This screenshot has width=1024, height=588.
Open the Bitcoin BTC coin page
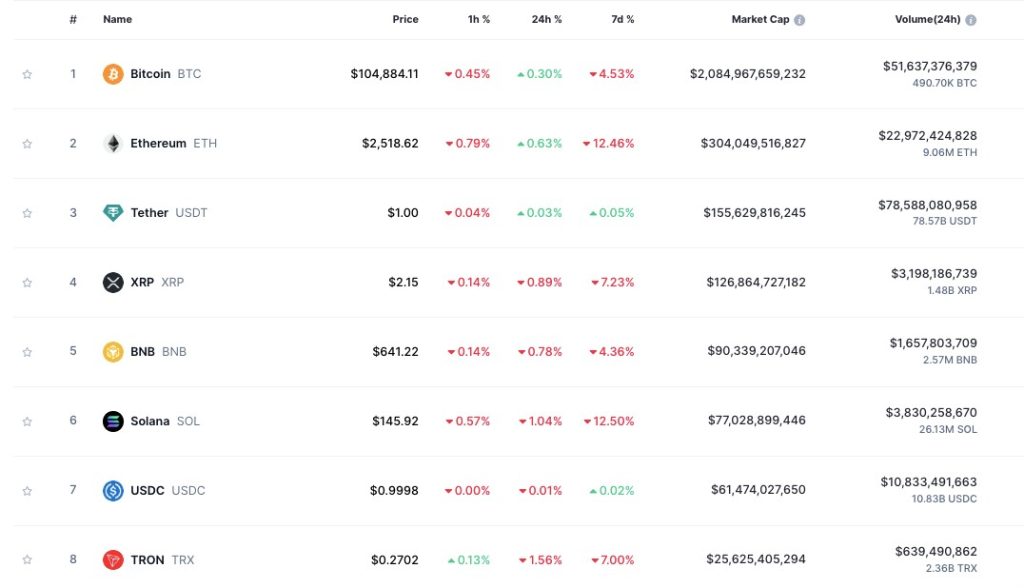coord(166,74)
